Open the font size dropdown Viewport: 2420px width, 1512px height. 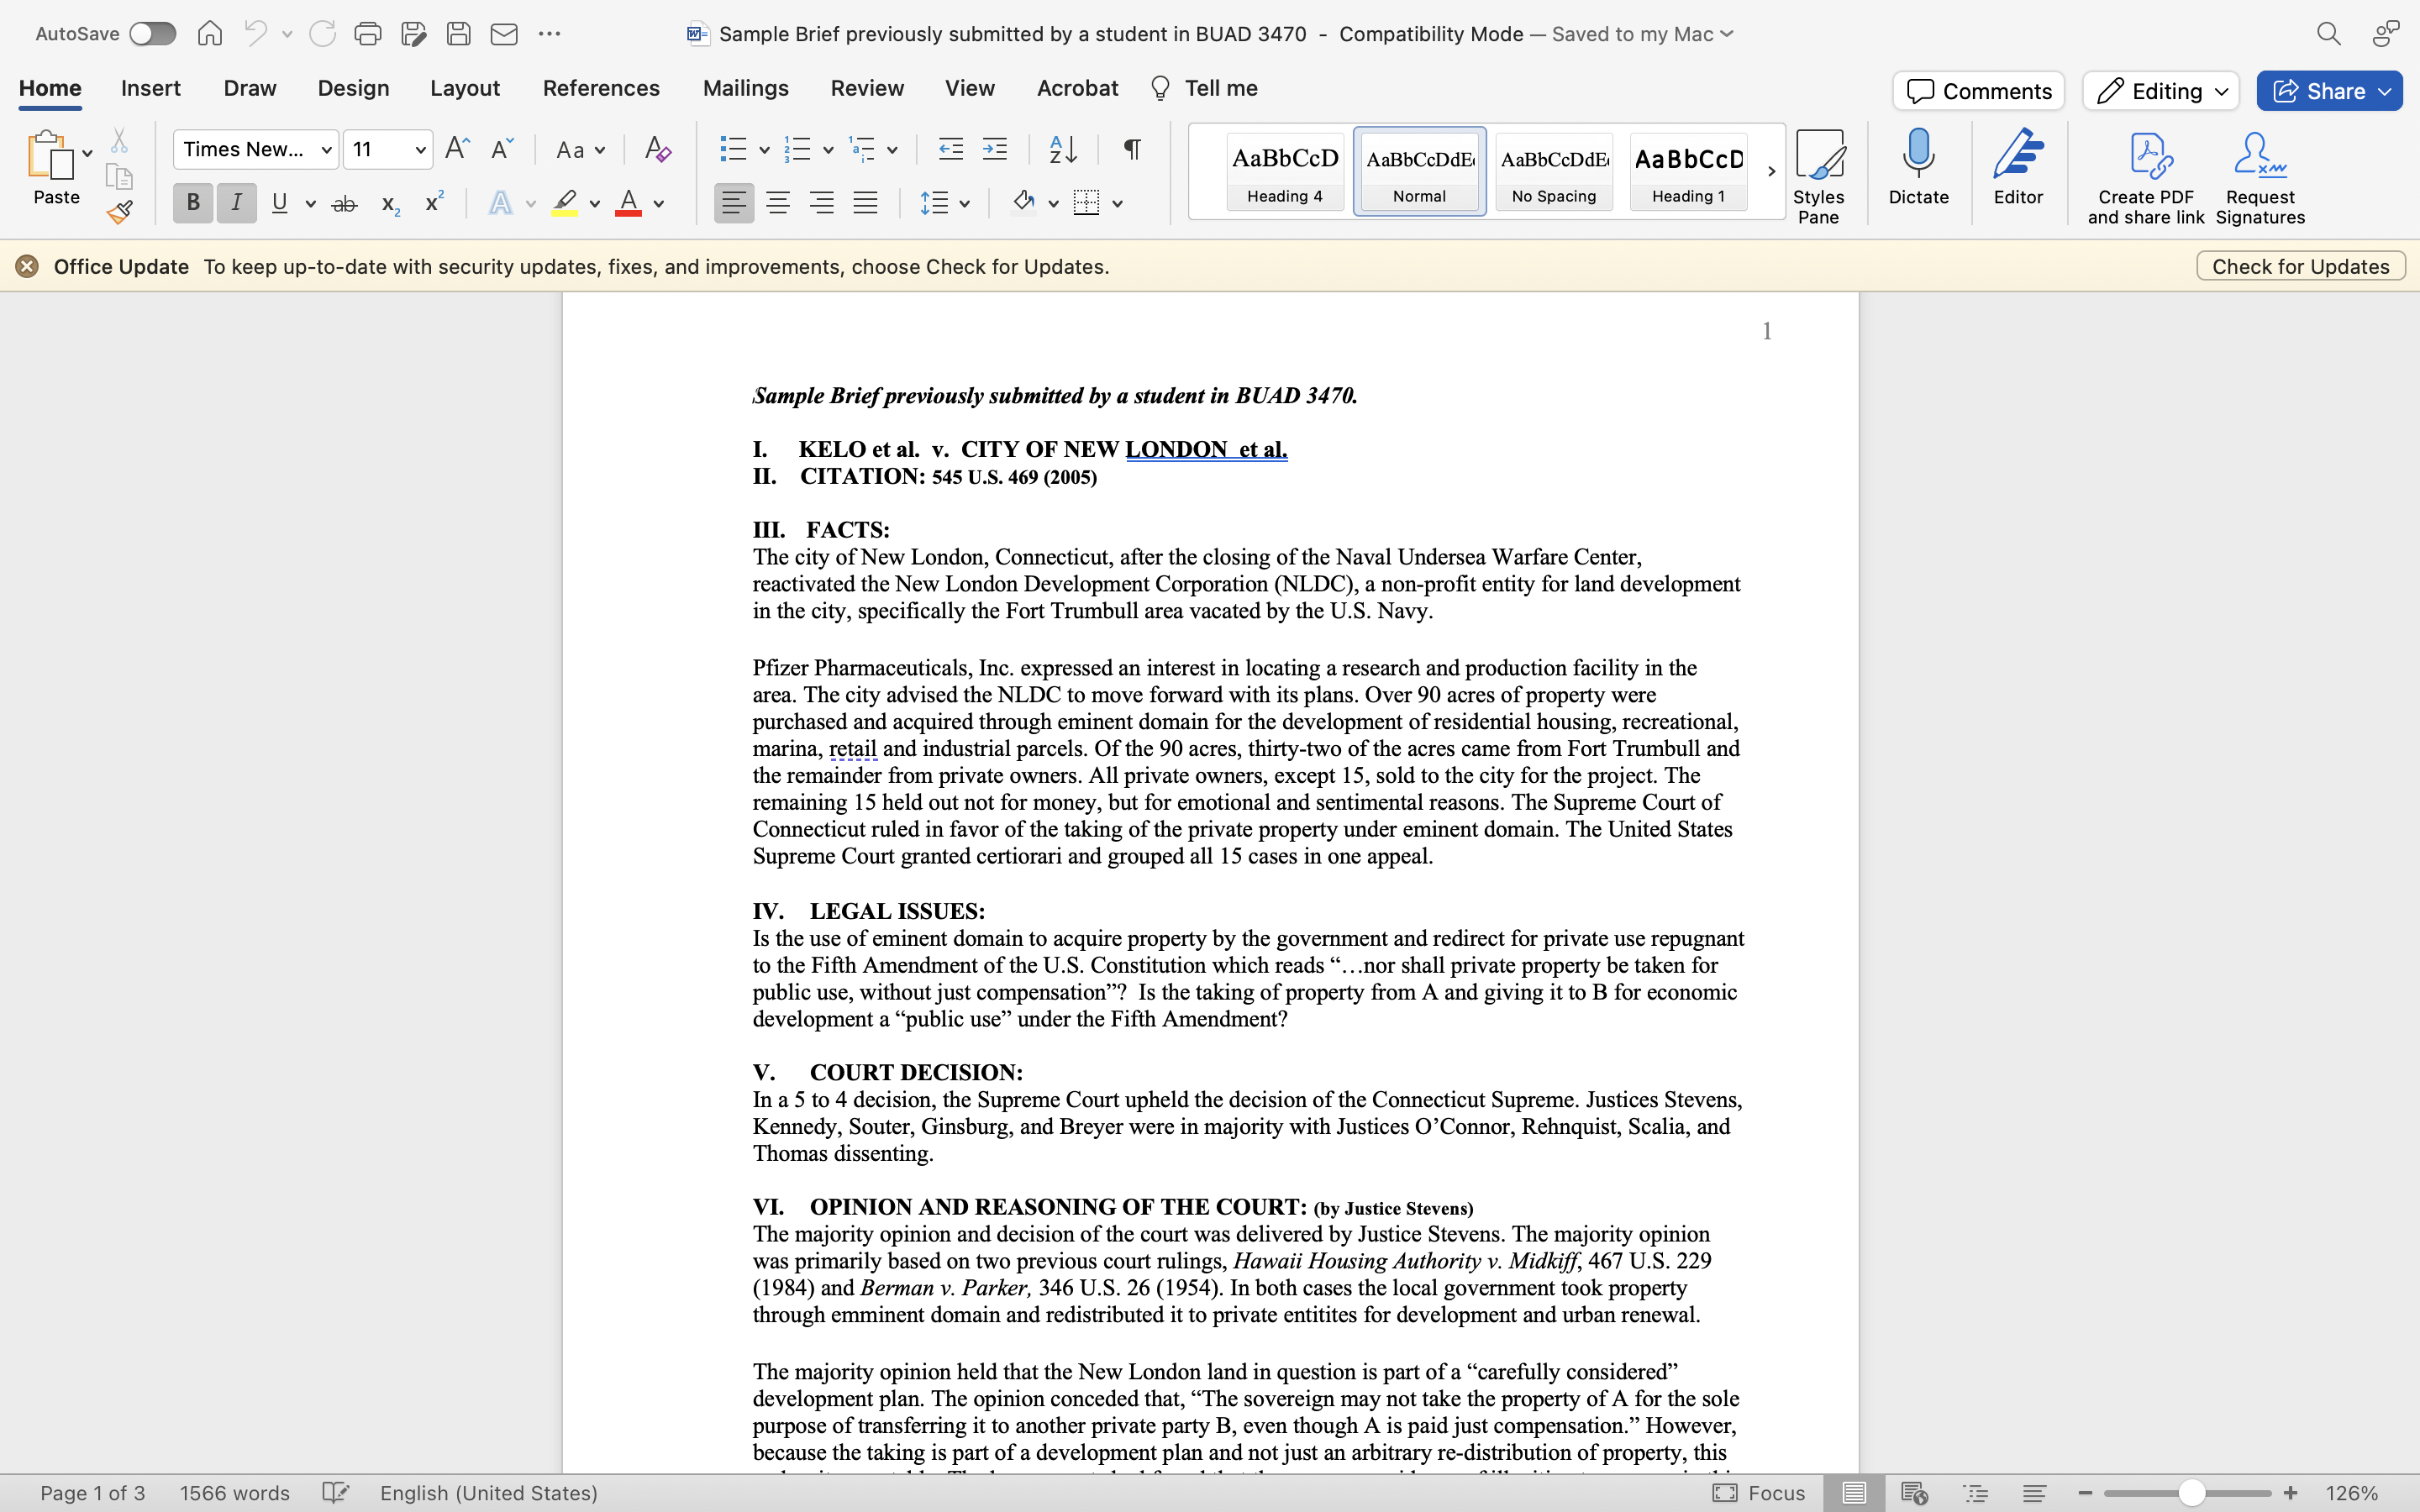pyautogui.click(x=420, y=149)
